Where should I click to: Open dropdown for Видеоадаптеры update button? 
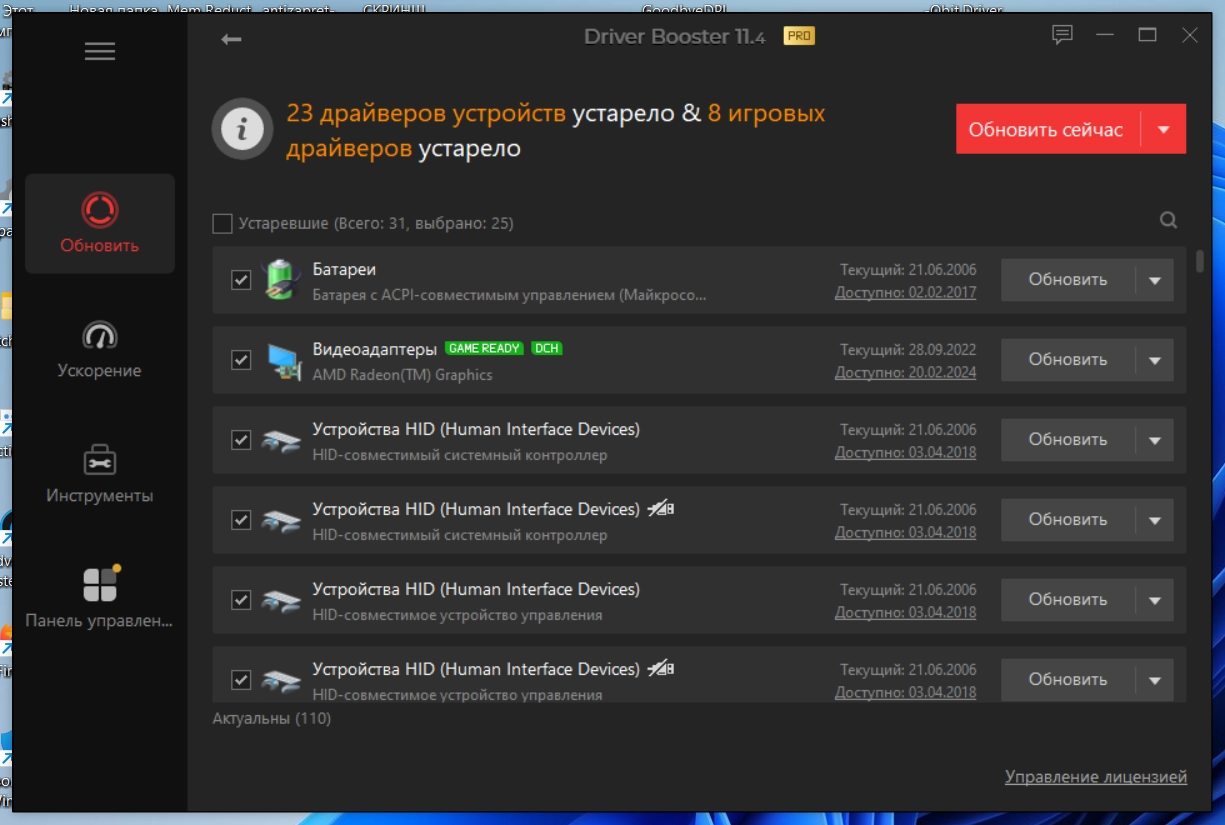[1155, 360]
